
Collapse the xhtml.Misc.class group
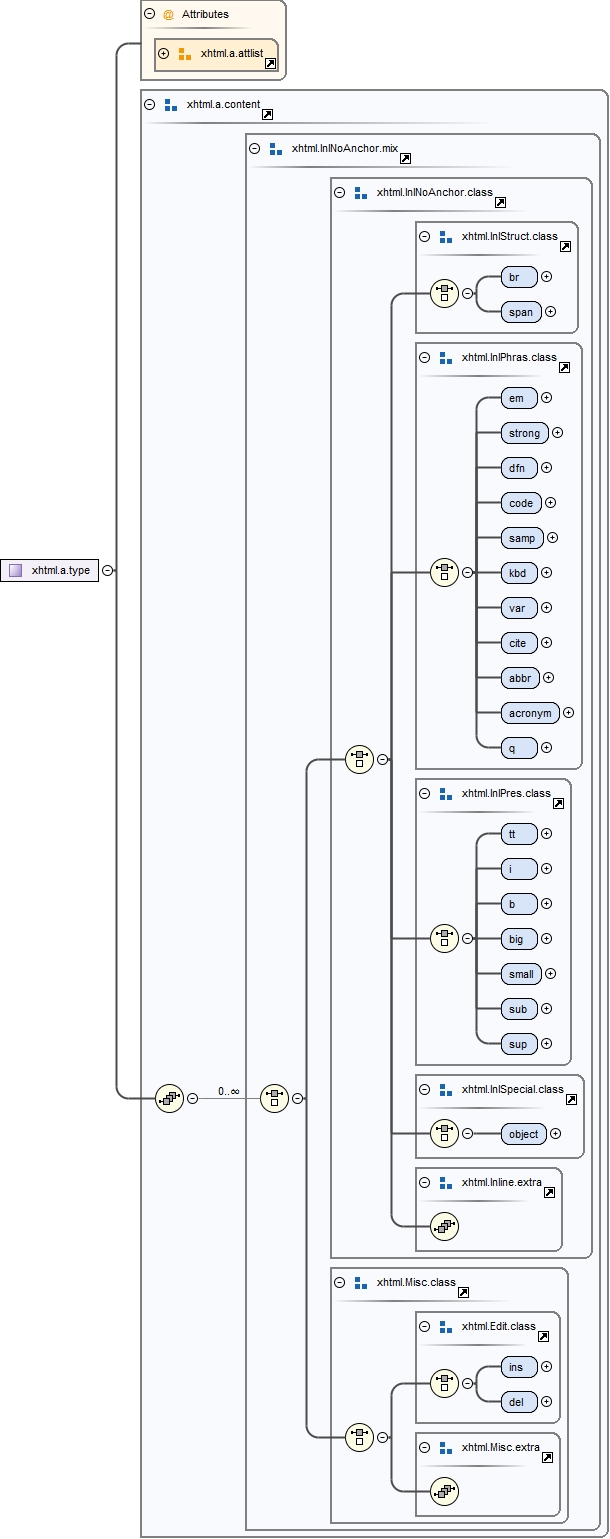point(339,1282)
